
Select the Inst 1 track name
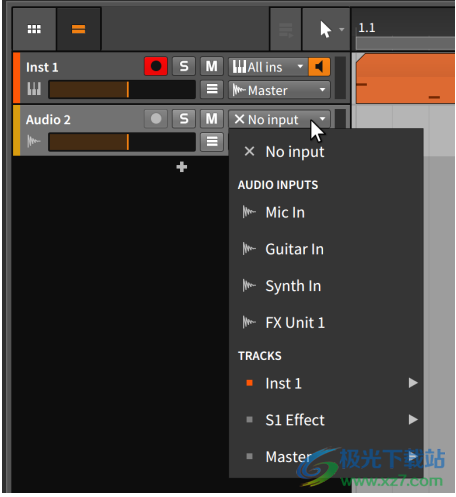coord(42,67)
